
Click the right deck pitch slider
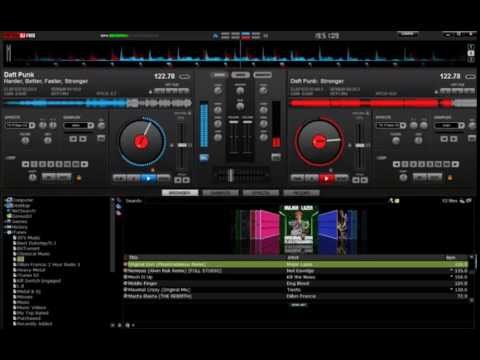coord(360,145)
